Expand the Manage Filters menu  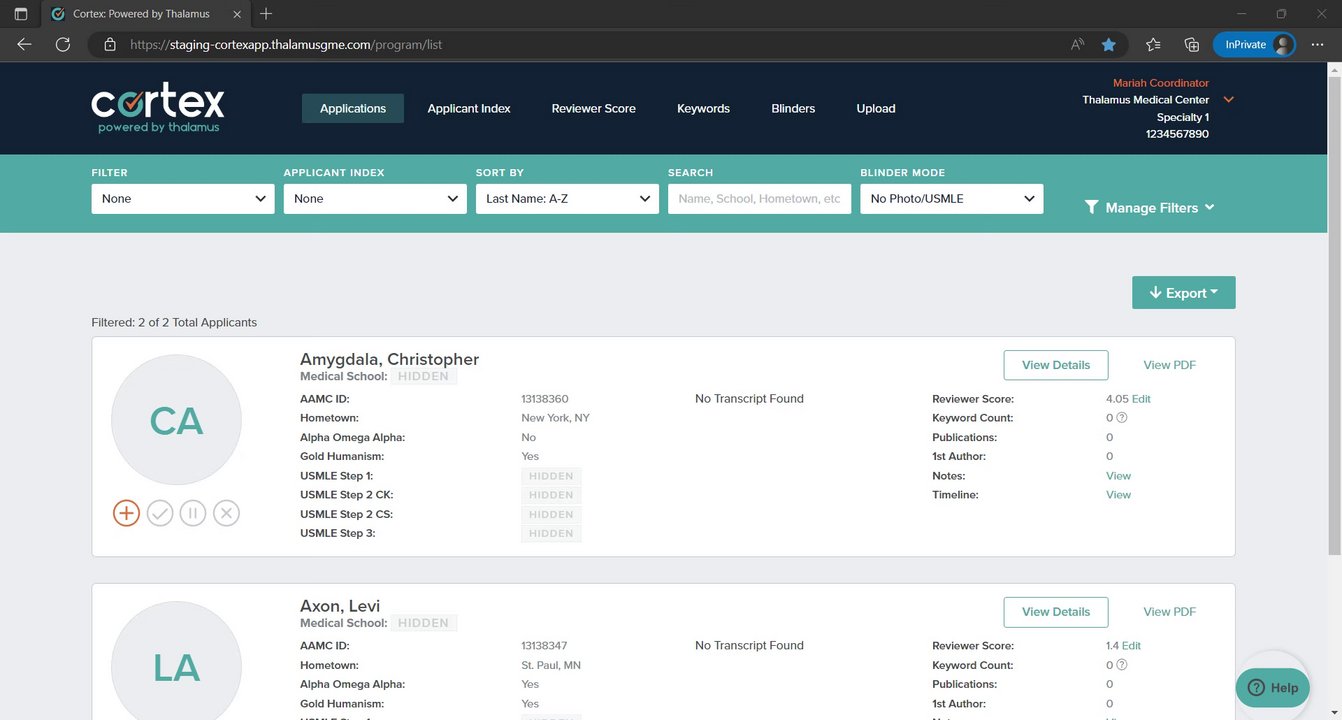1150,207
